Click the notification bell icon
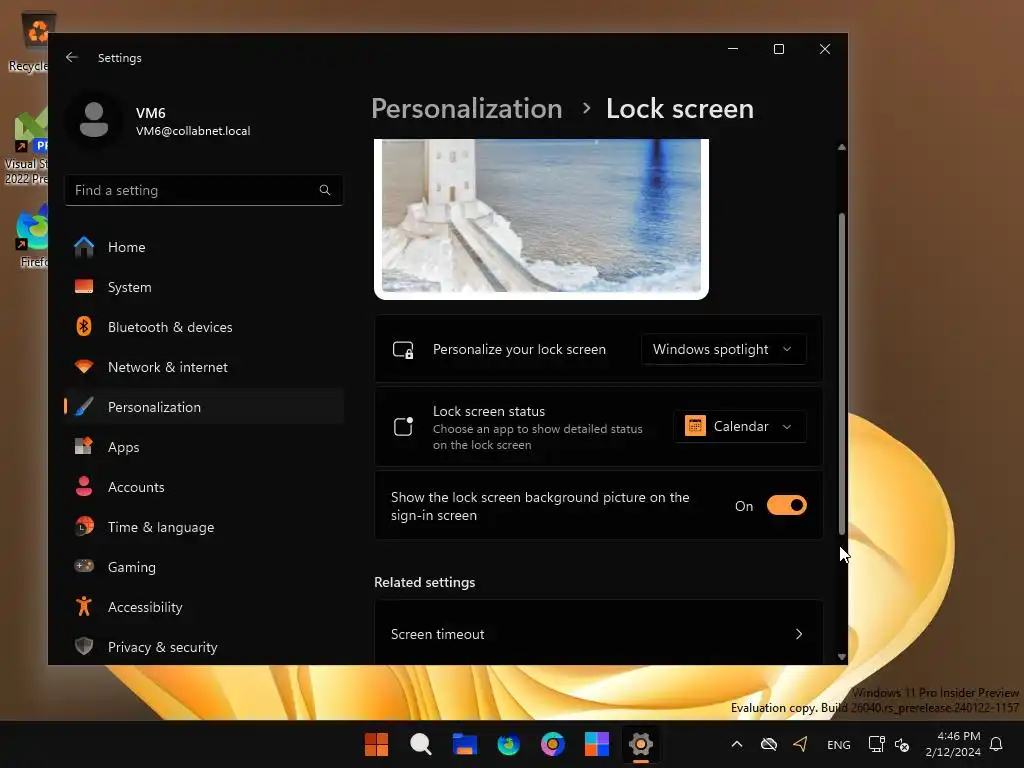 (x=996, y=744)
